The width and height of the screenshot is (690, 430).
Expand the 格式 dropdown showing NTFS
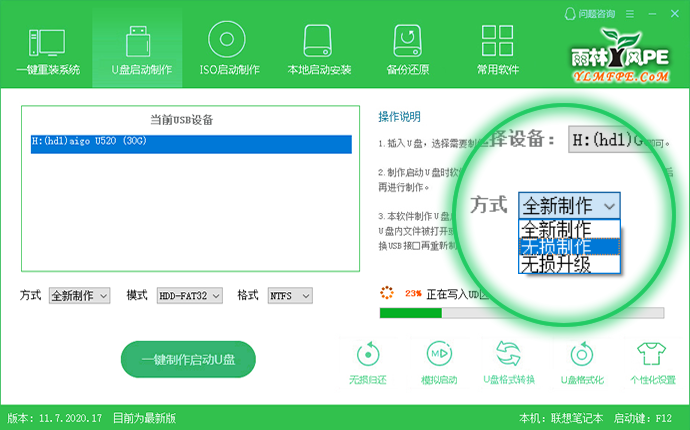pos(289,296)
